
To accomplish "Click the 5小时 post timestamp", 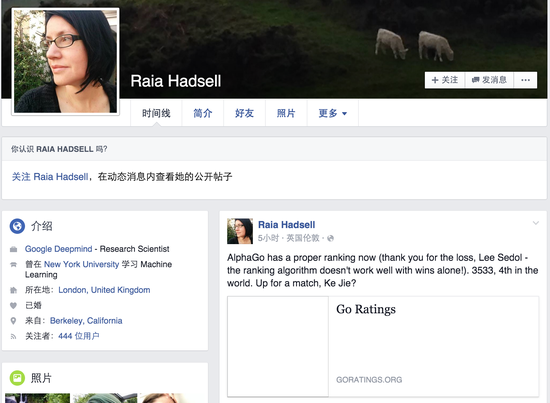I will pyautogui.click(x=268, y=239).
